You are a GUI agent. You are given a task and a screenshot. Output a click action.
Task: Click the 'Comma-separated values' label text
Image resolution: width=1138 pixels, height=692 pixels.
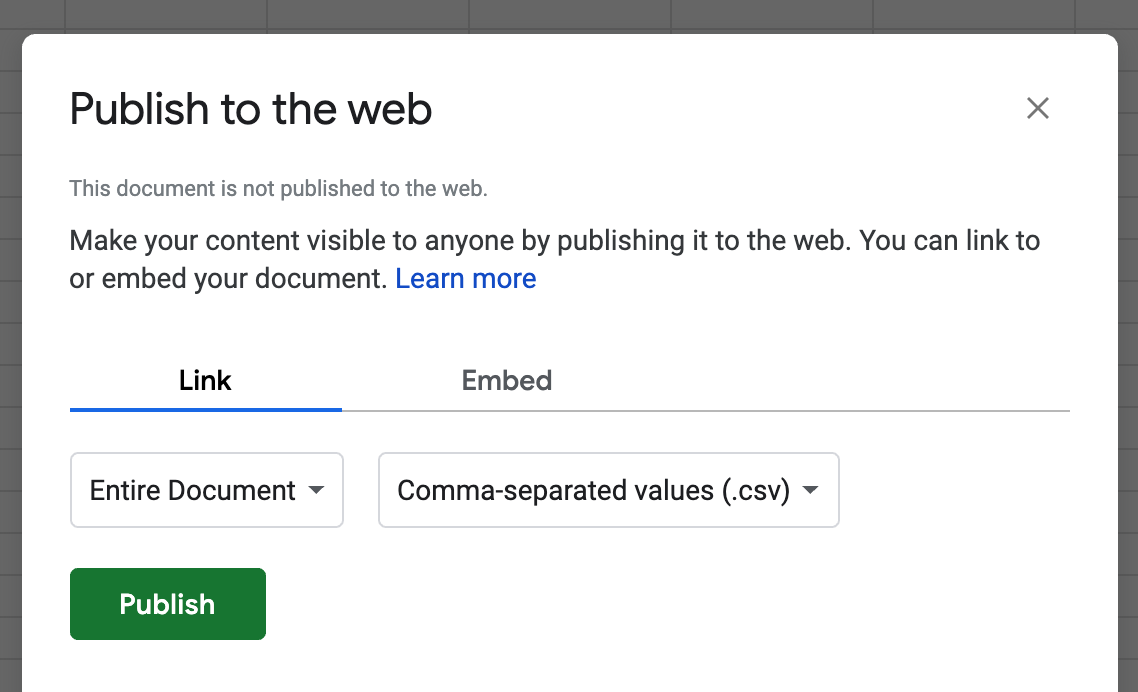point(555,491)
